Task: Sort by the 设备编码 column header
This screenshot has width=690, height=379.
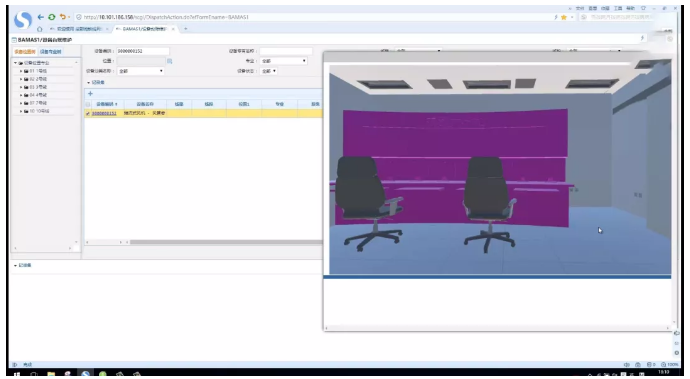Action: (x=106, y=104)
